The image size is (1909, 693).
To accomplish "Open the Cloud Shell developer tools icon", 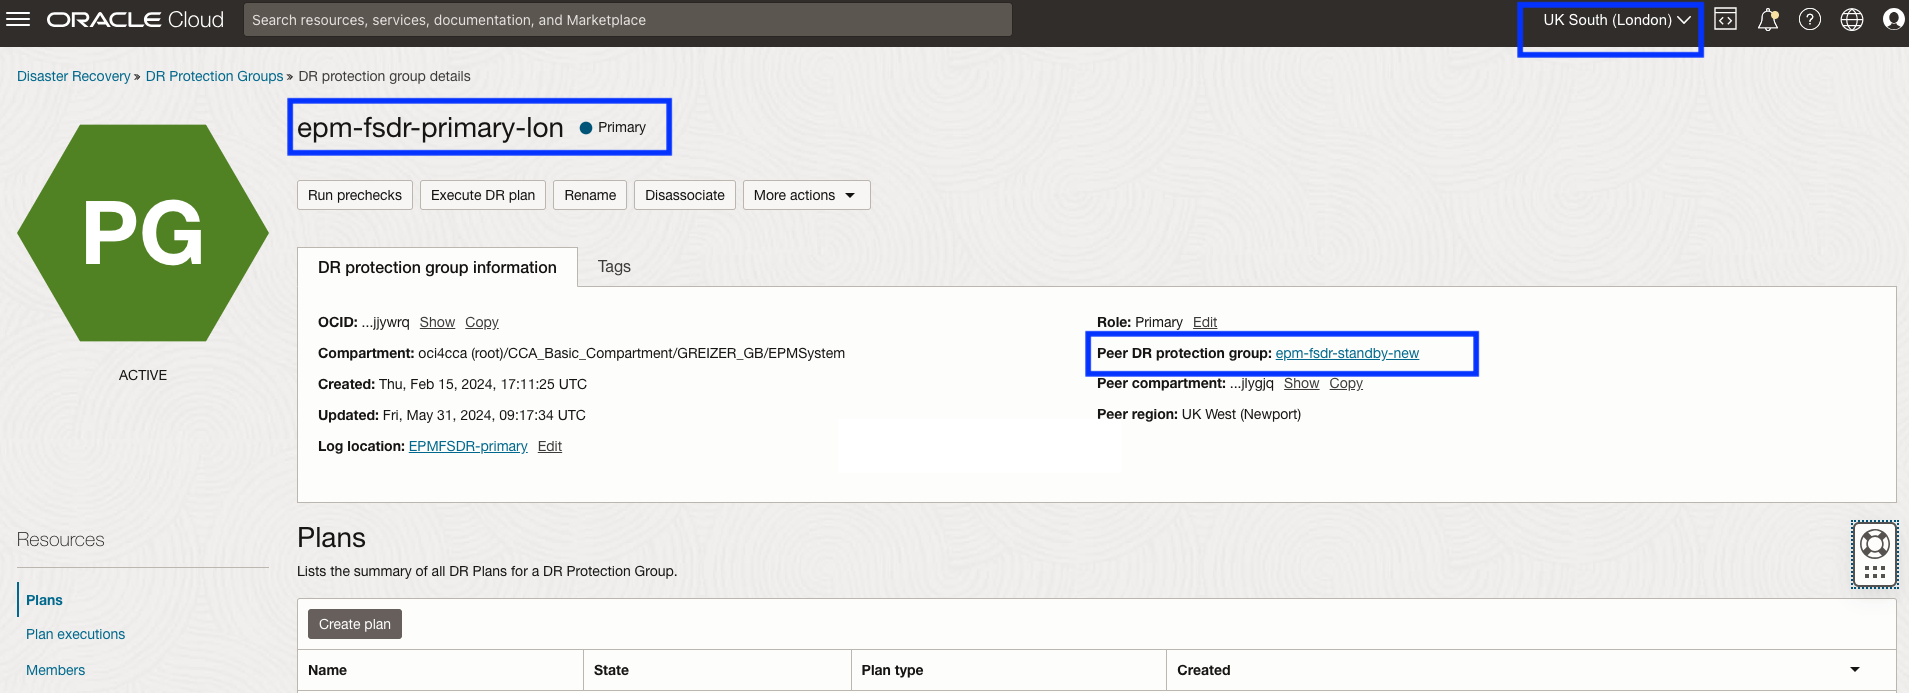I will (x=1725, y=19).
